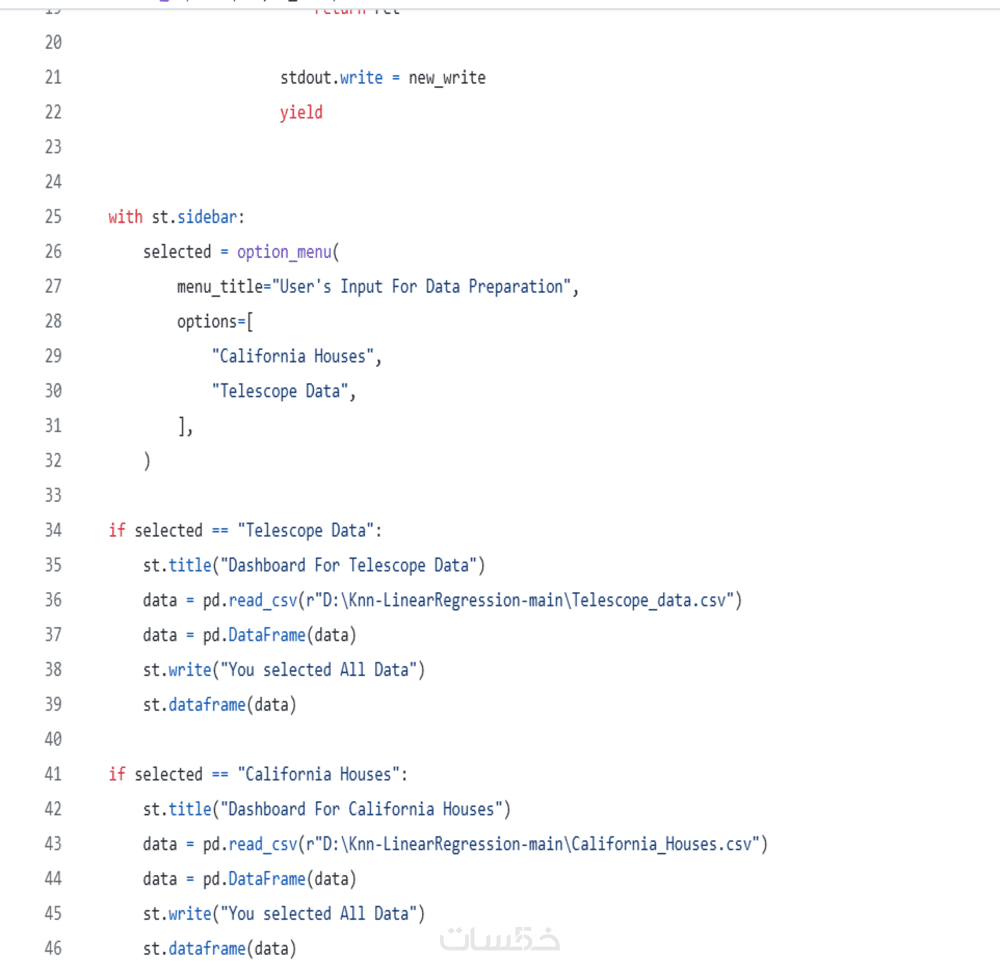1000x970 pixels.
Task: Click line number 21 in the gutter
Action: pyautogui.click(x=53, y=77)
